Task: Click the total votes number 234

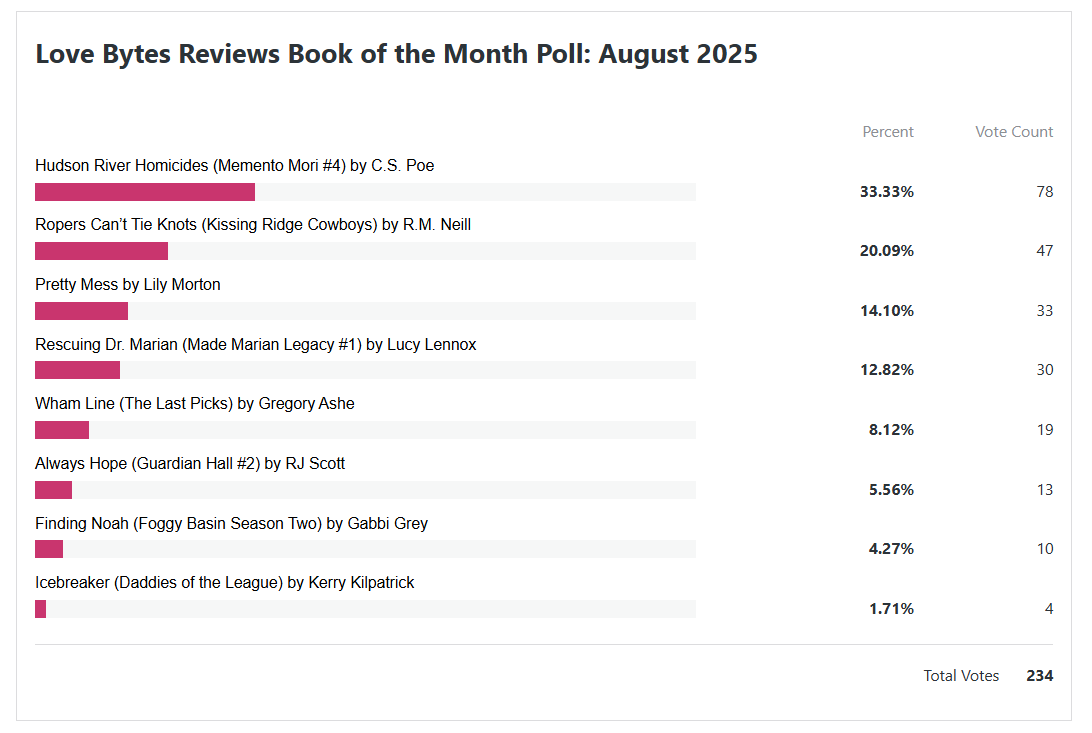Action: click(1039, 676)
